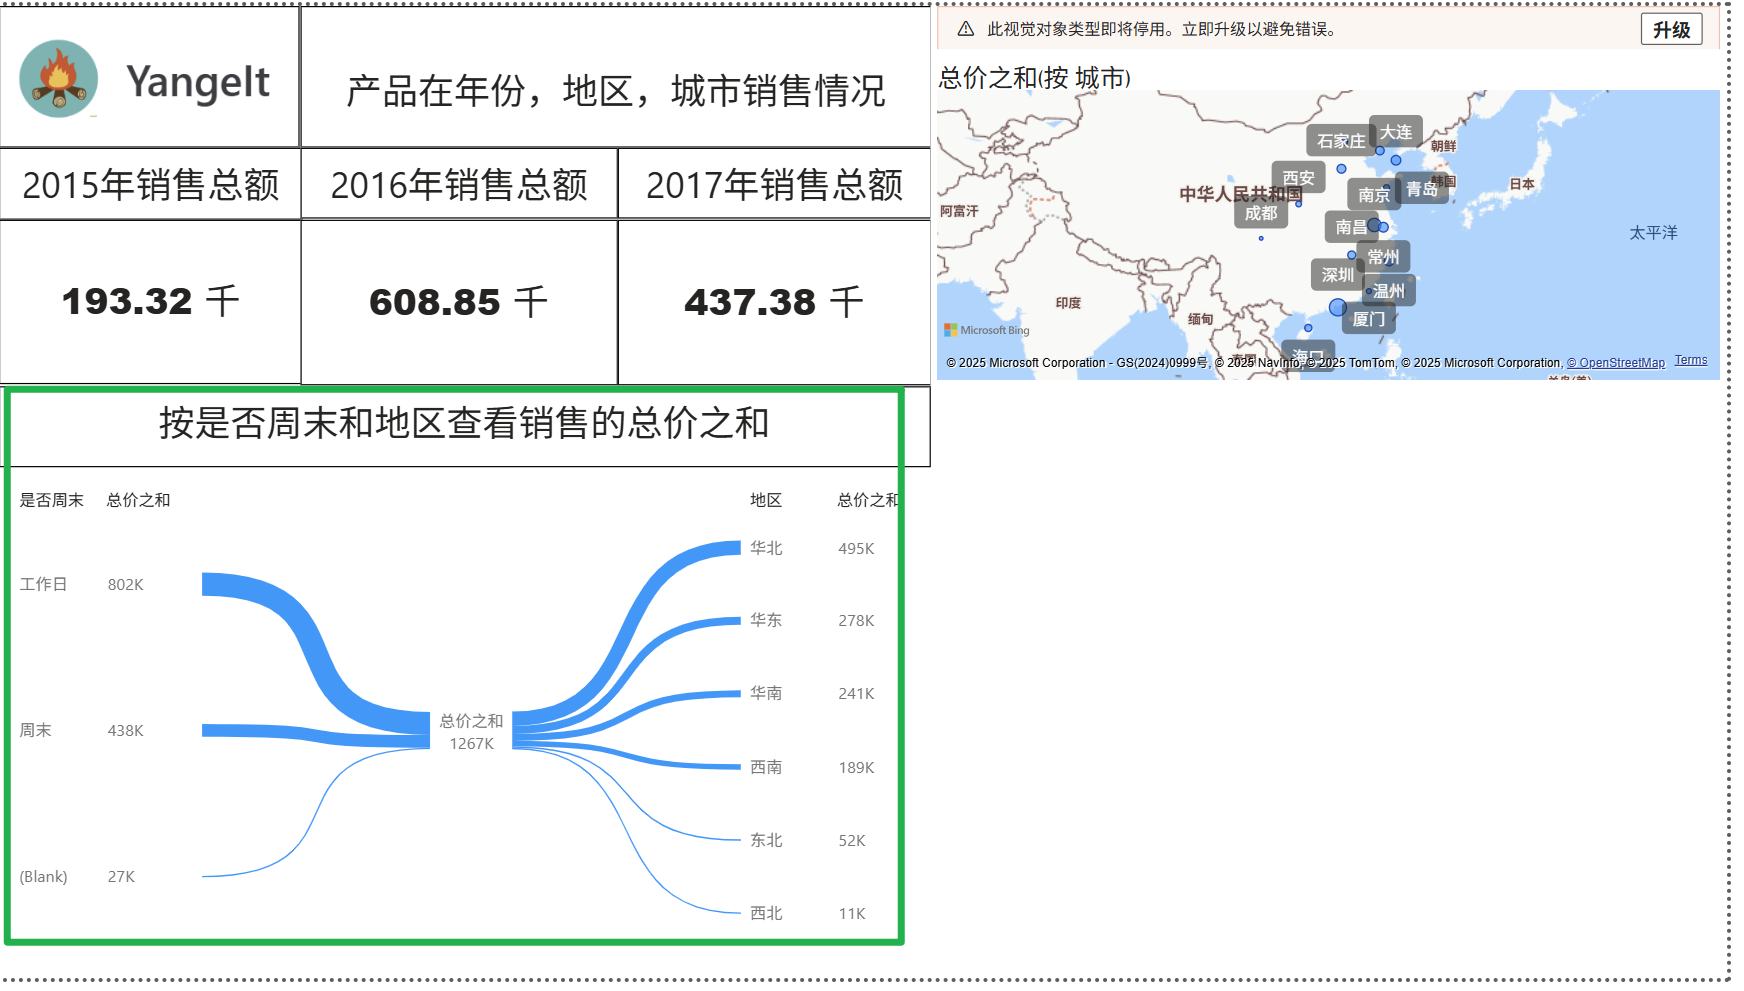Click the 成都 city label on map
The image size is (1744, 991).
point(1260,213)
